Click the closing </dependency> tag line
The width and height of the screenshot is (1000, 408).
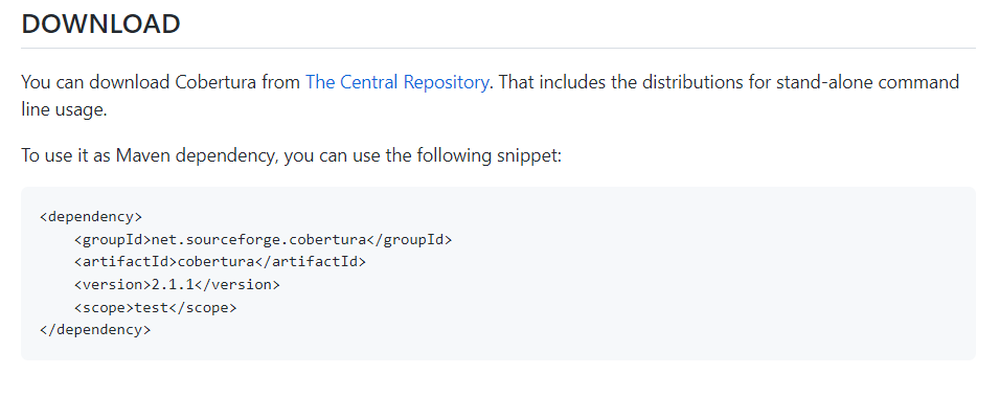pyautogui.click(x=95, y=330)
